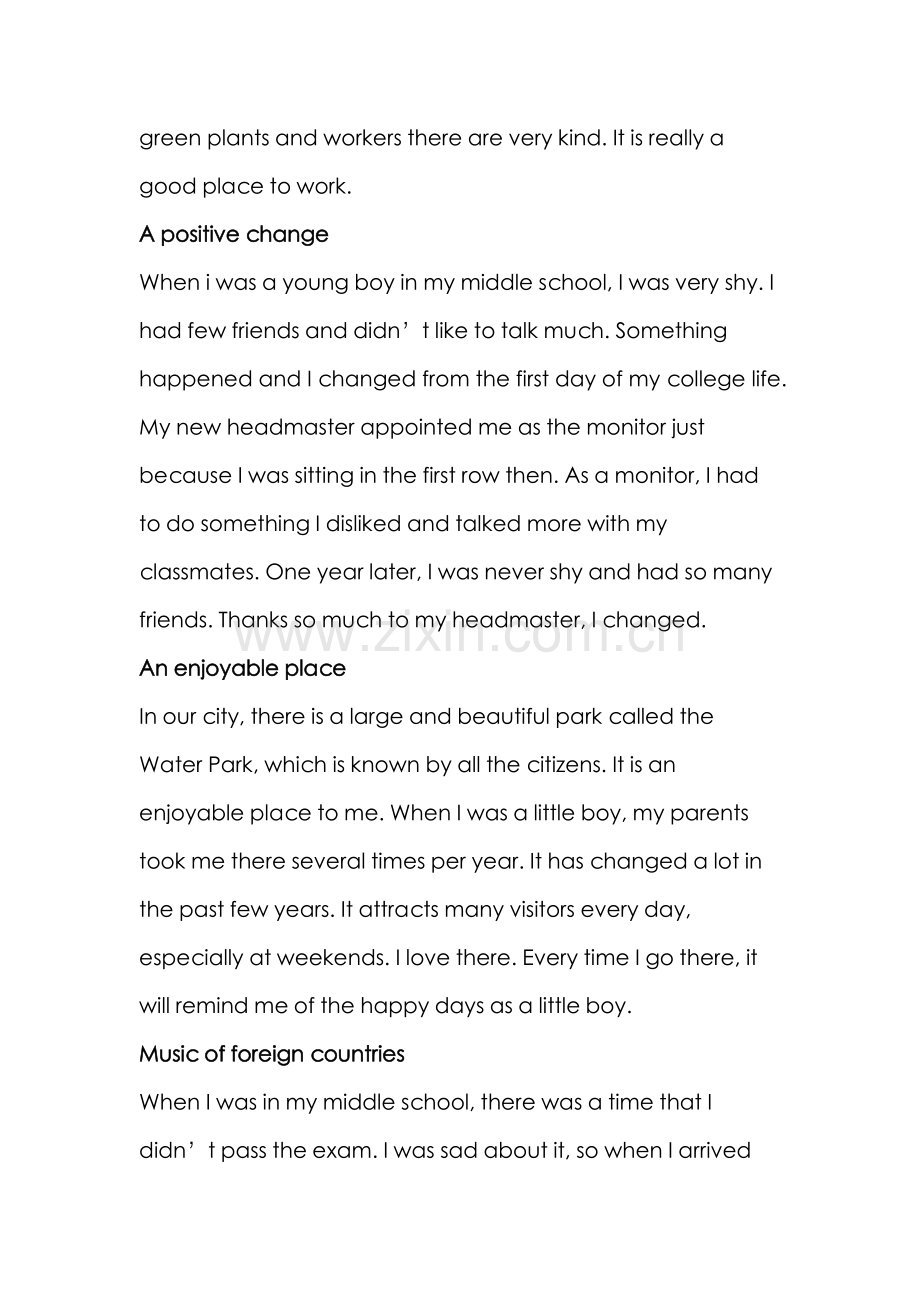Click the line starting "will remind me"

tap(385, 1006)
